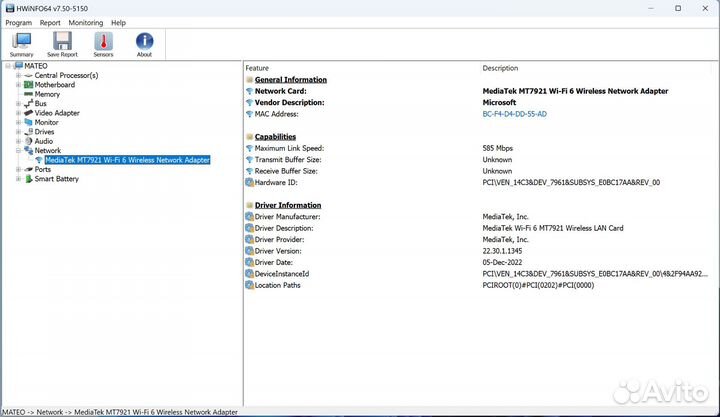Open the Help menu
Screen dimensions: 720x417
118,22
